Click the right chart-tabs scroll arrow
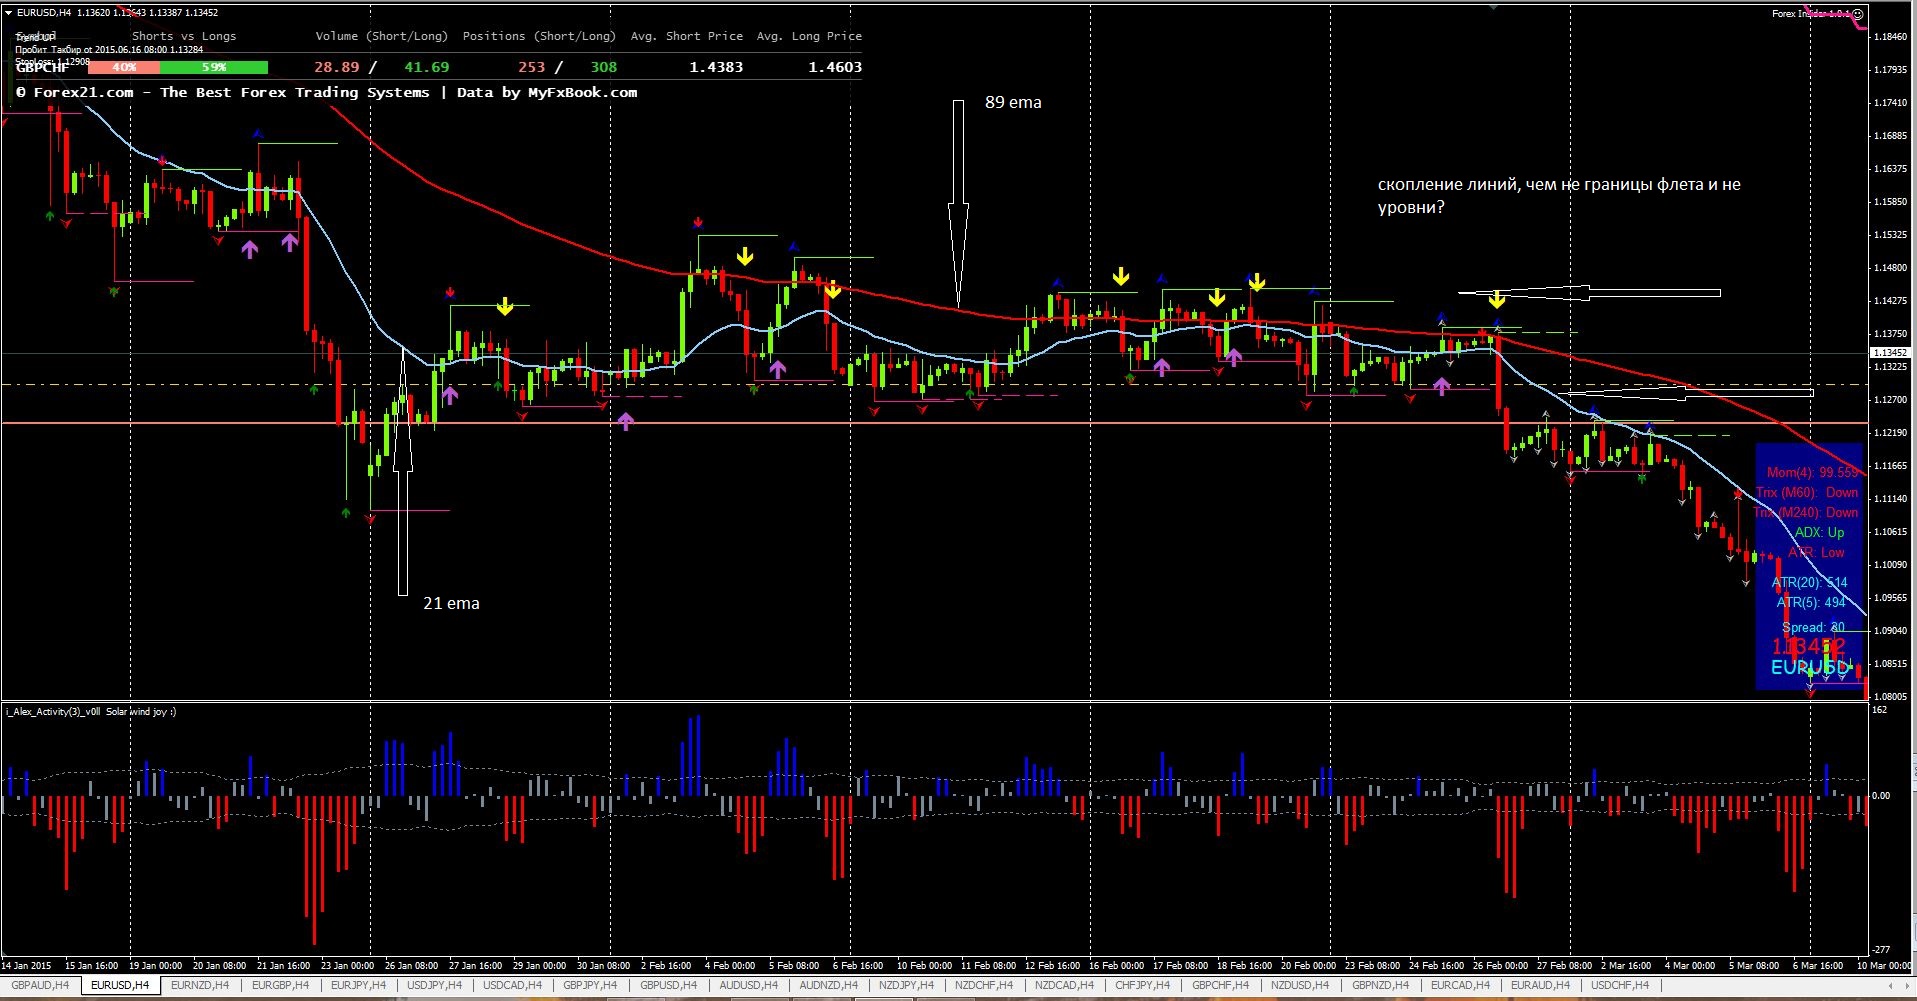 (1906, 986)
